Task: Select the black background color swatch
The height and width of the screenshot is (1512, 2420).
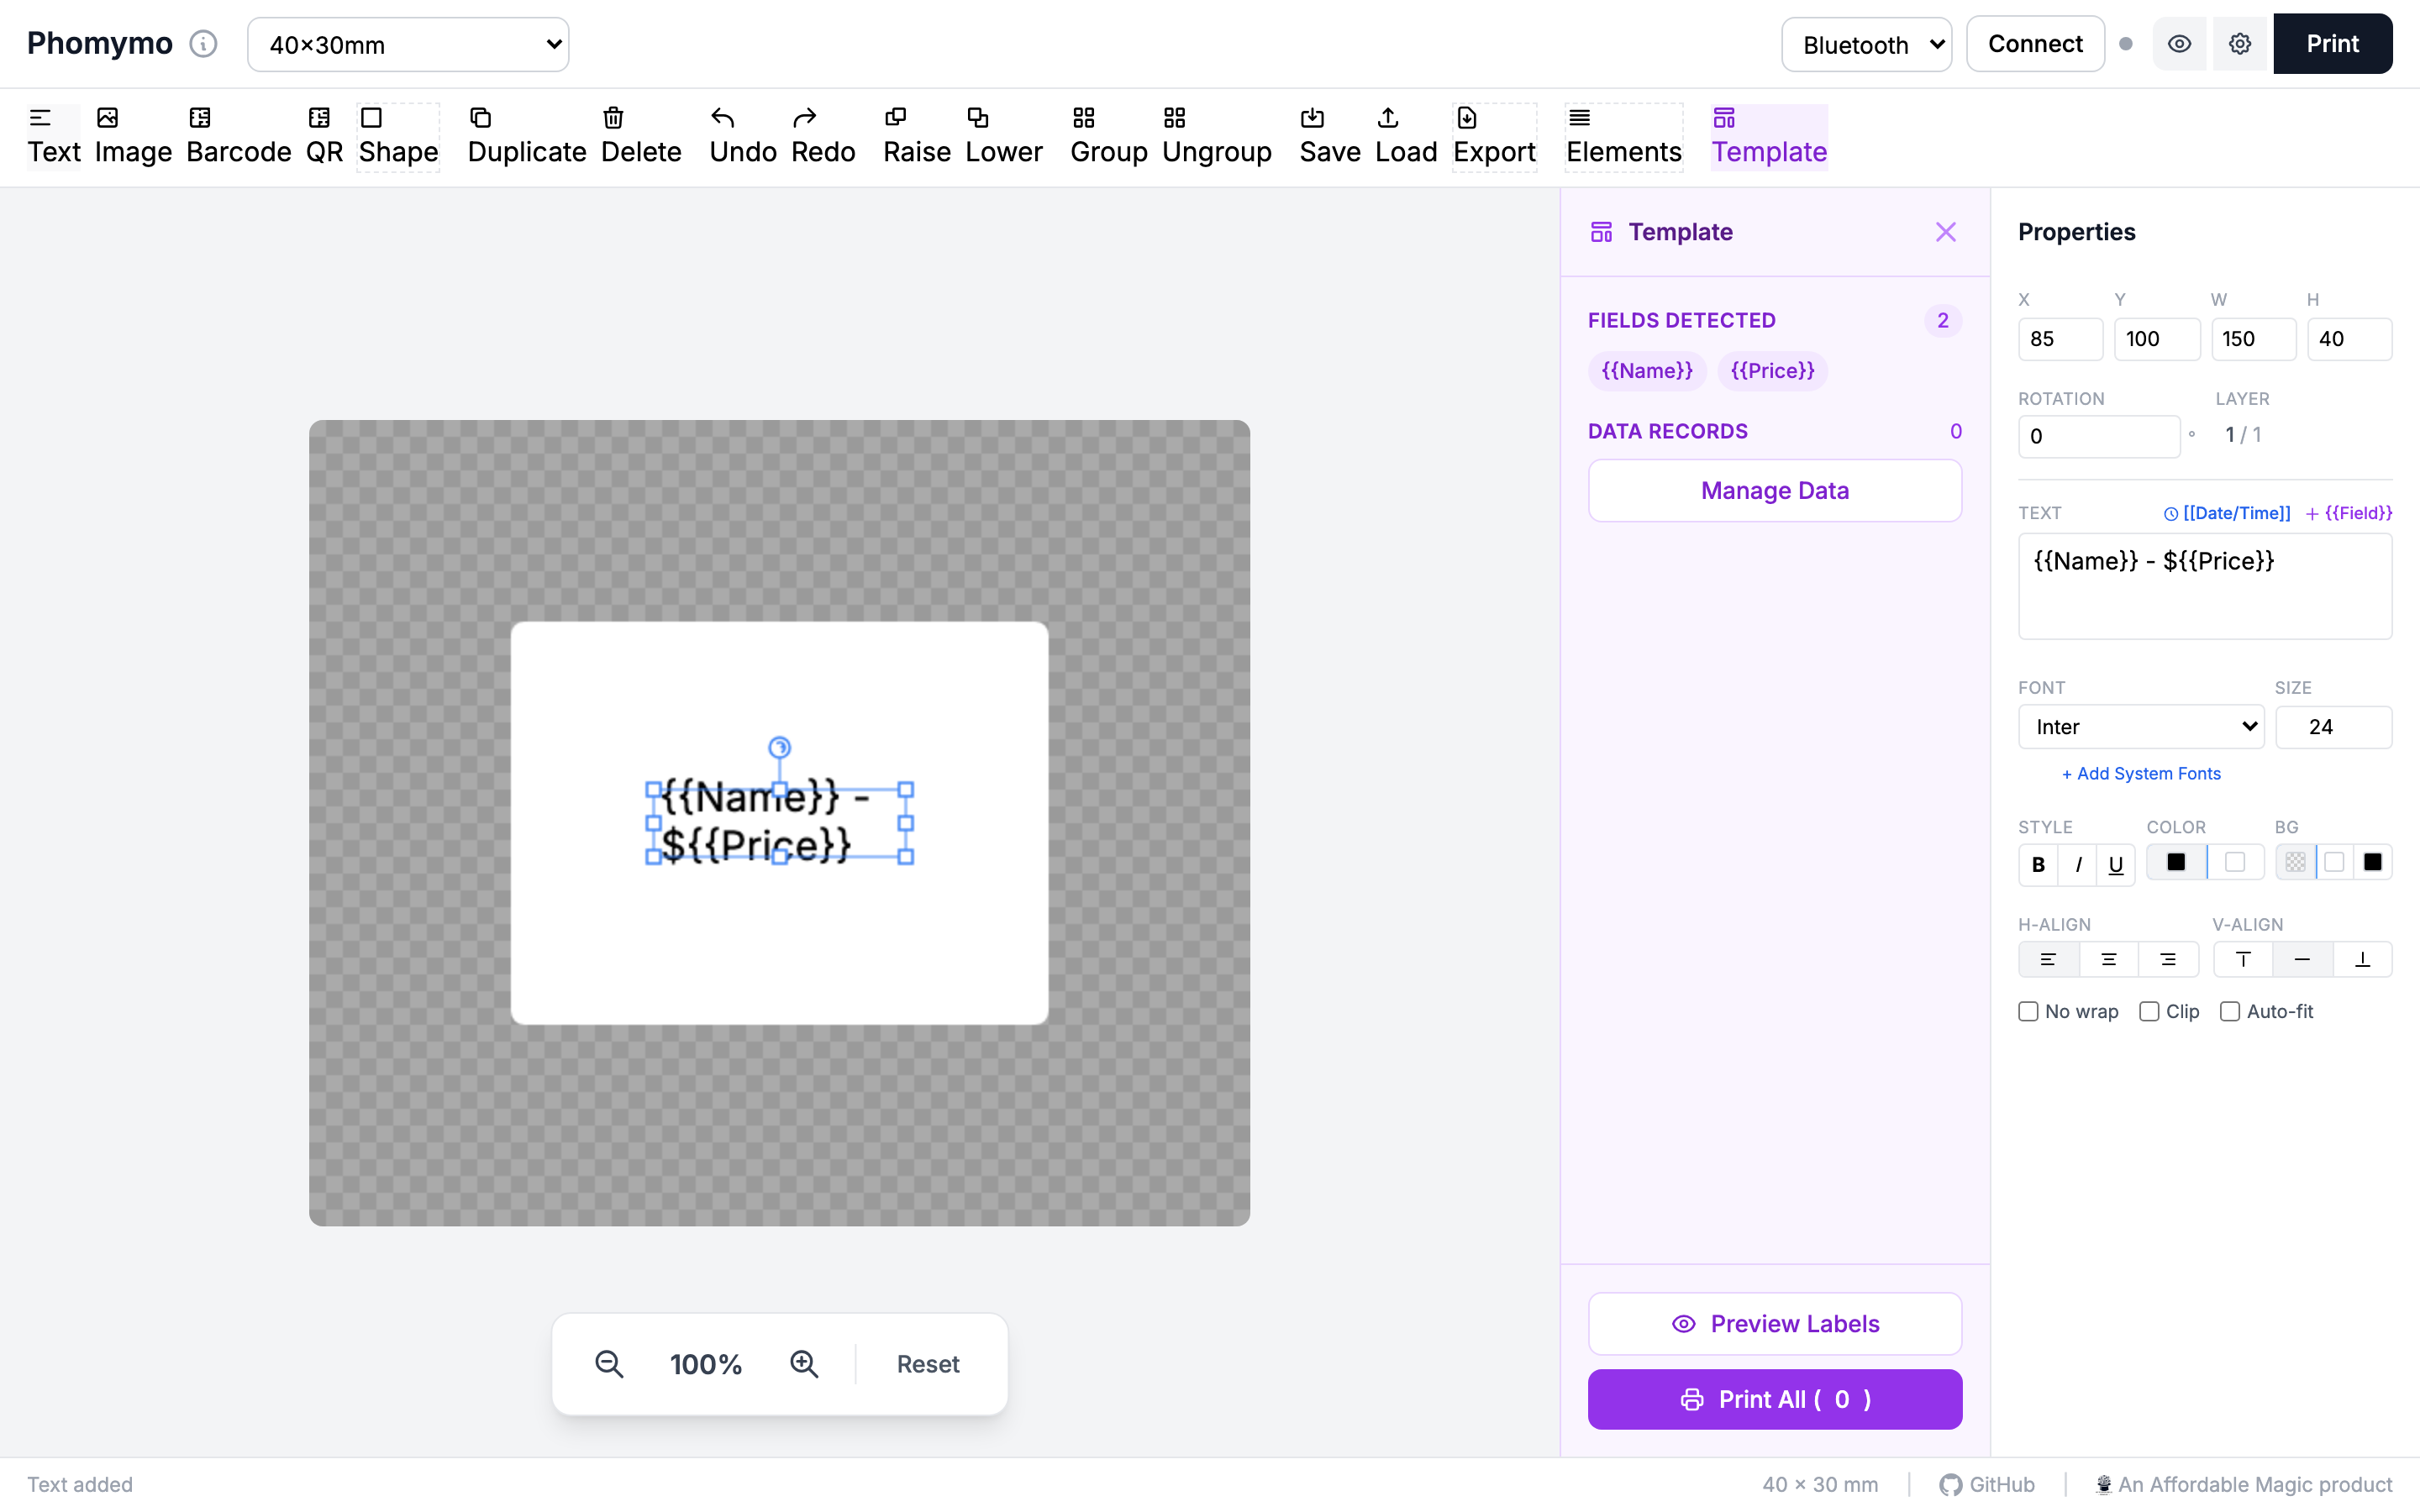Action: pyautogui.click(x=2372, y=862)
